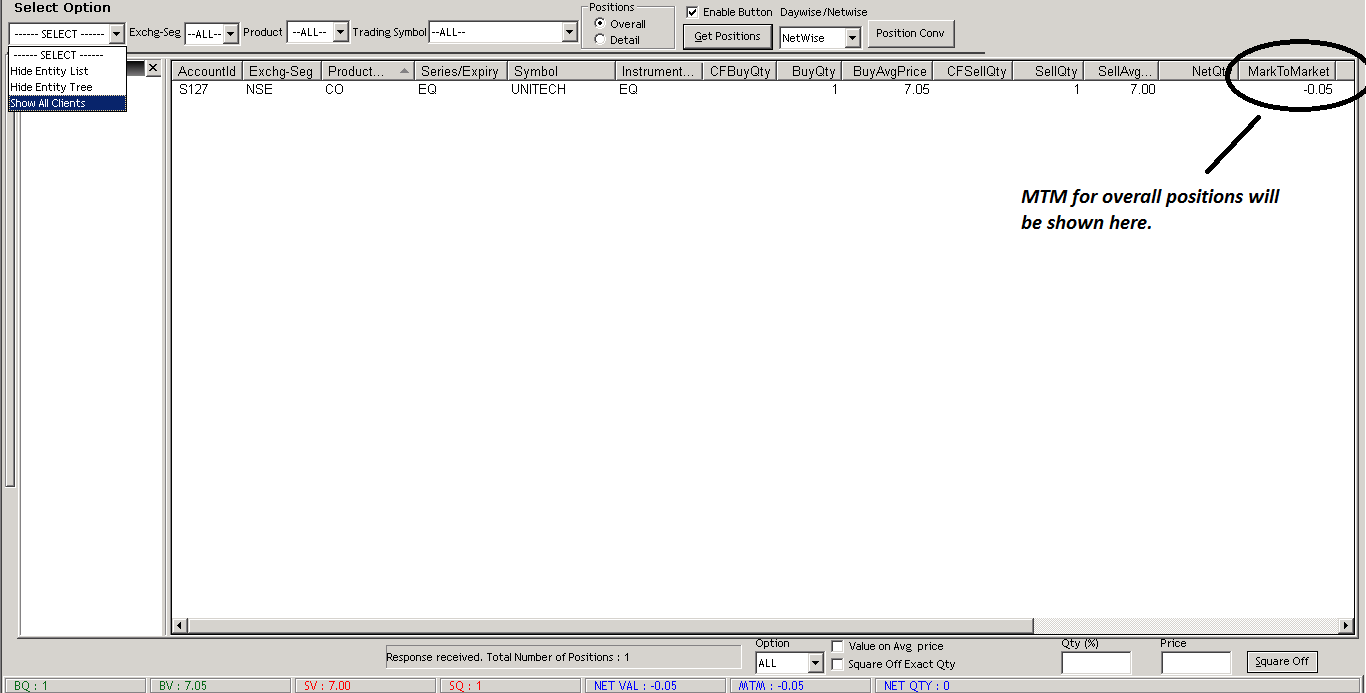Toggle the Enable Button checkbox

[x=692, y=12]
